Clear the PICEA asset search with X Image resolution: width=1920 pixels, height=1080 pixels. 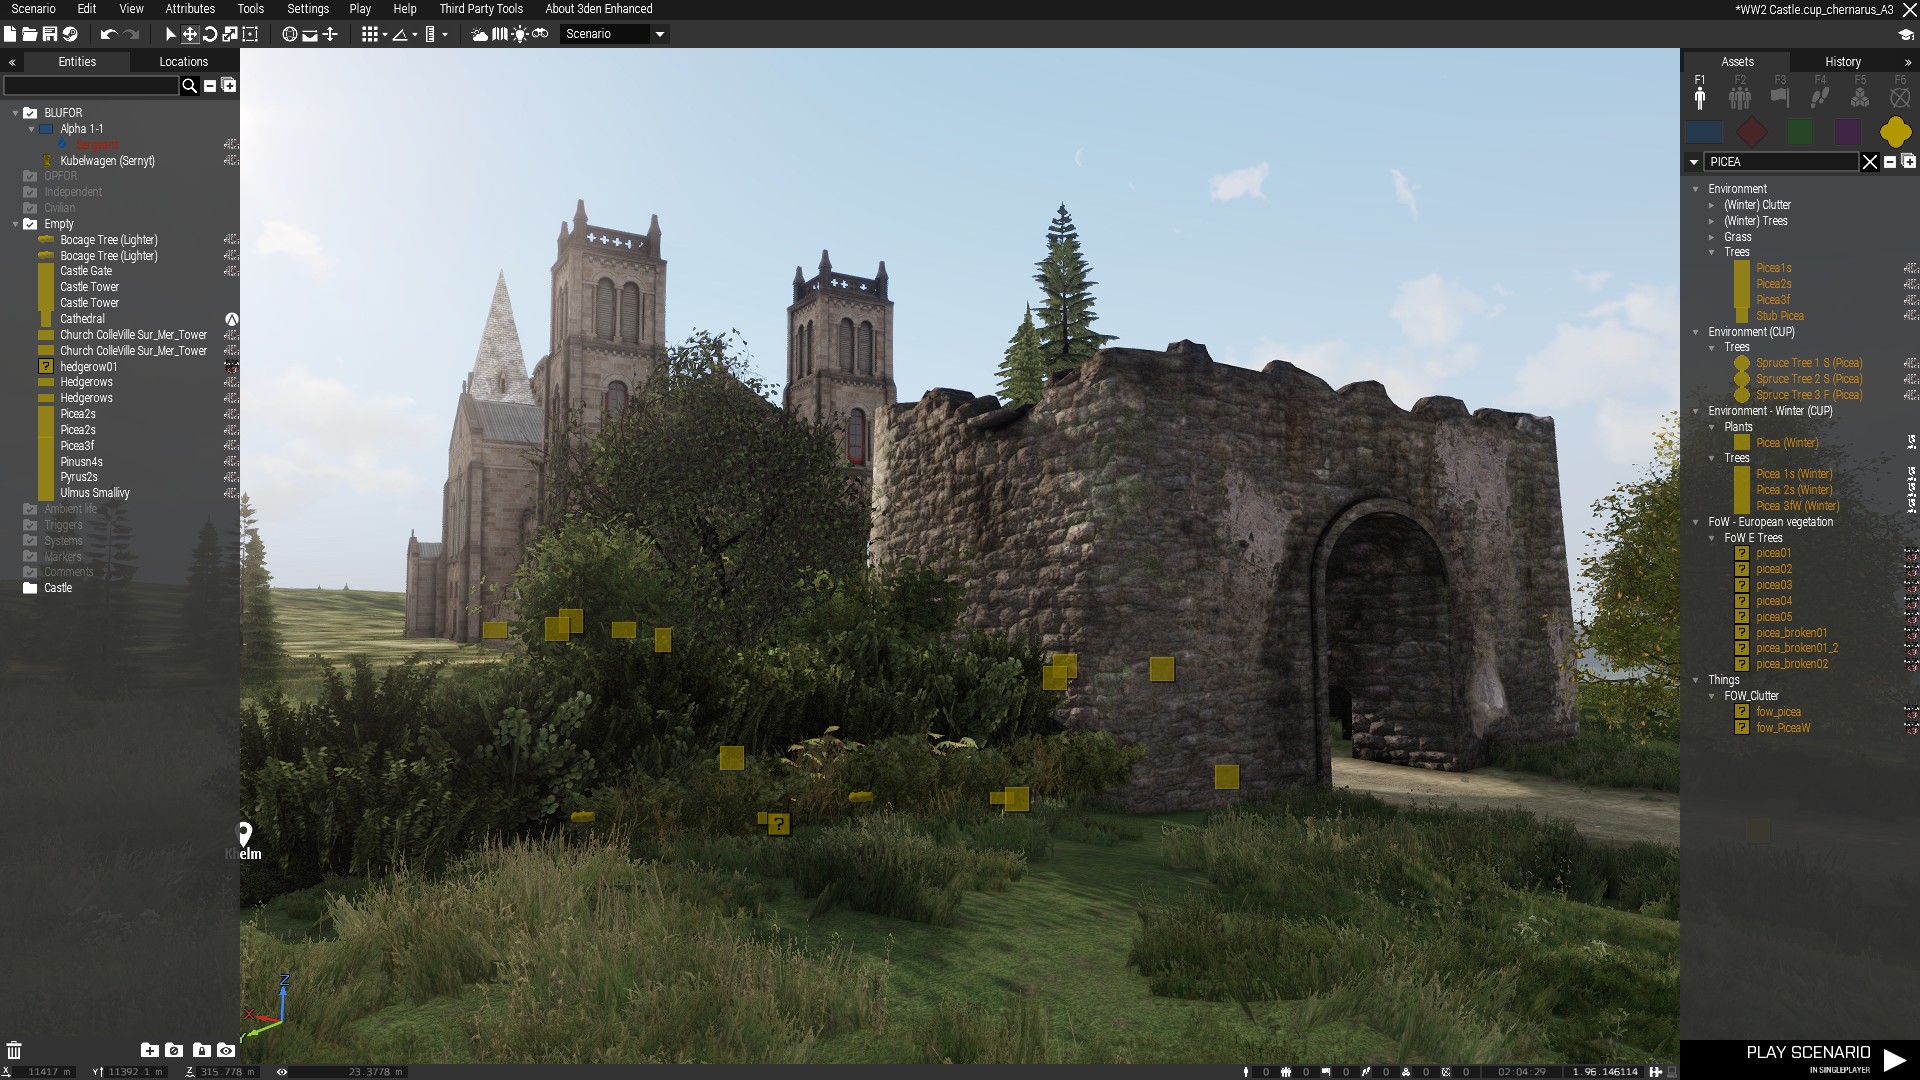[1870, 162]
